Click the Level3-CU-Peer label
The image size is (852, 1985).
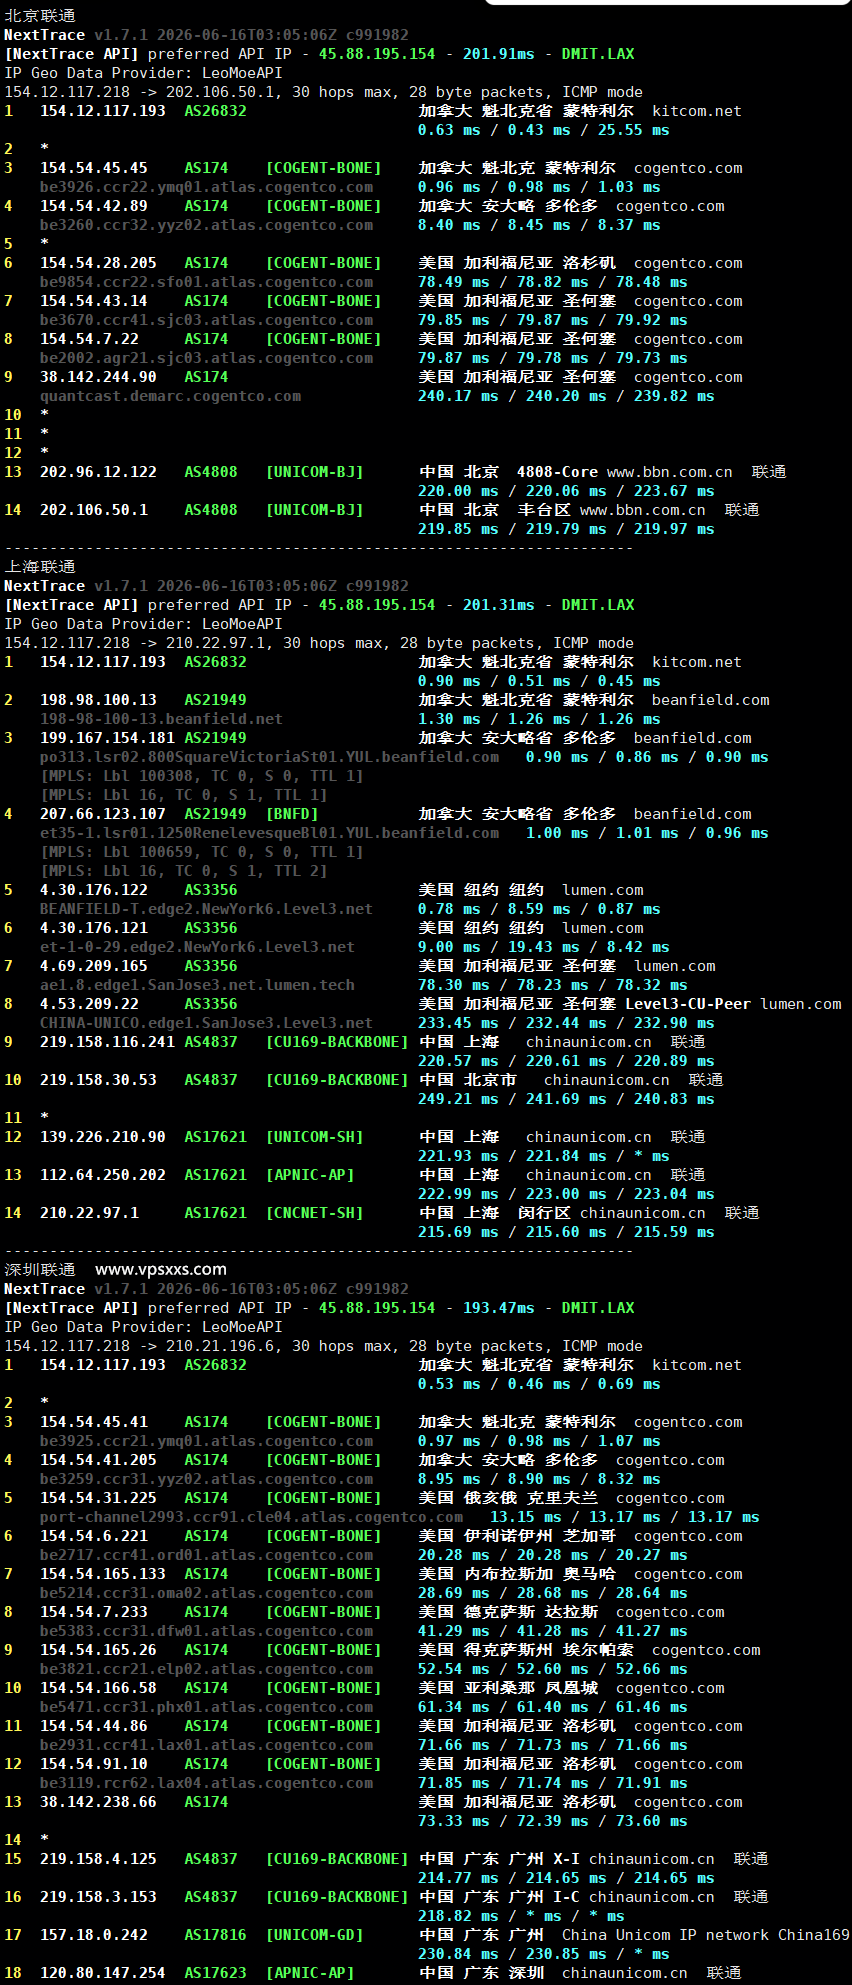pos(688,1004)
